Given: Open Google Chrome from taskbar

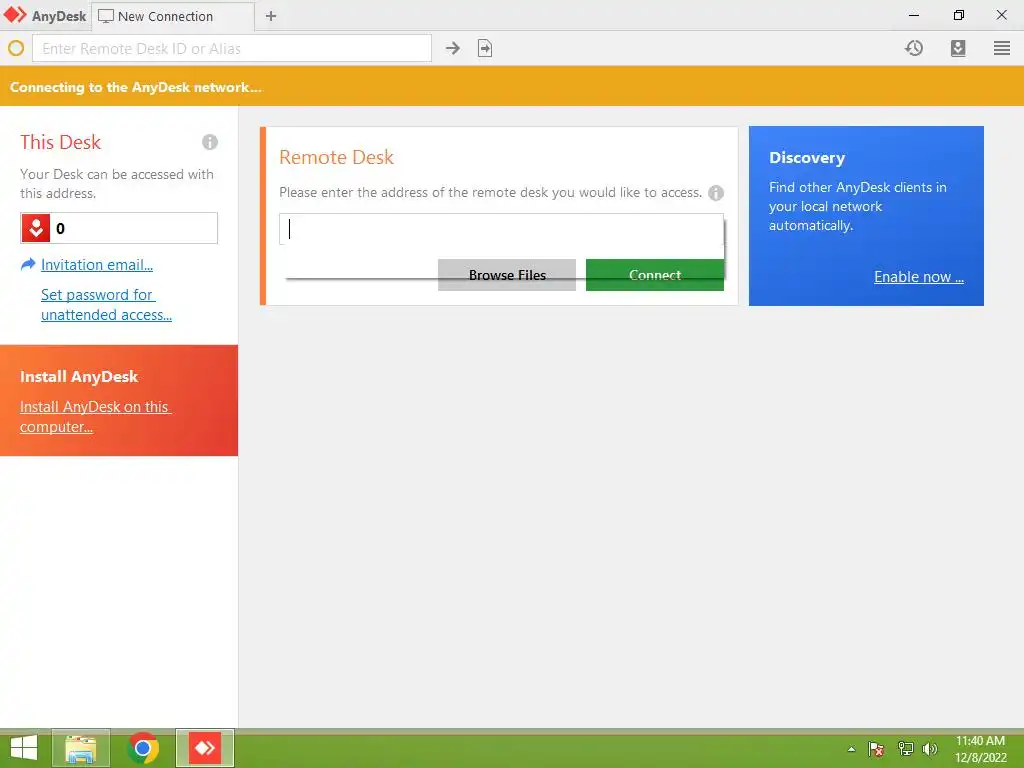Looking at the screenshot, I should click(x=142, y=748).
